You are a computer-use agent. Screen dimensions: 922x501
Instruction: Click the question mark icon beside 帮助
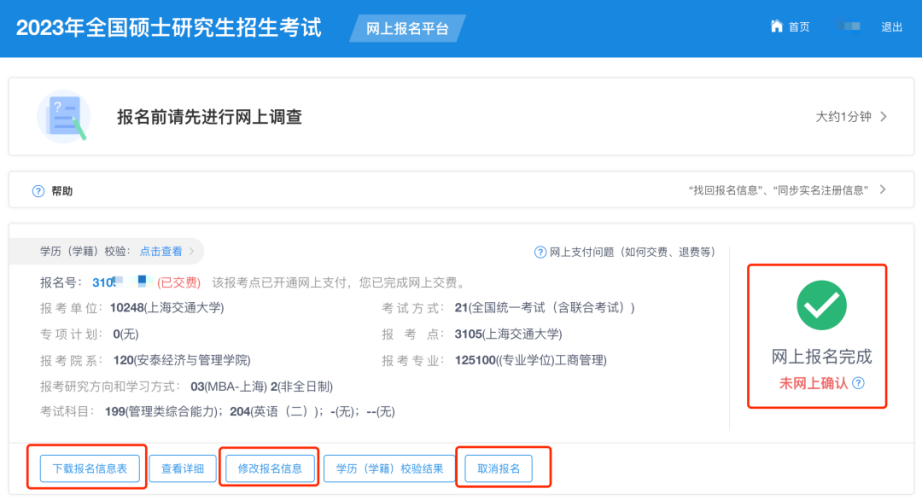pos(38,191)
